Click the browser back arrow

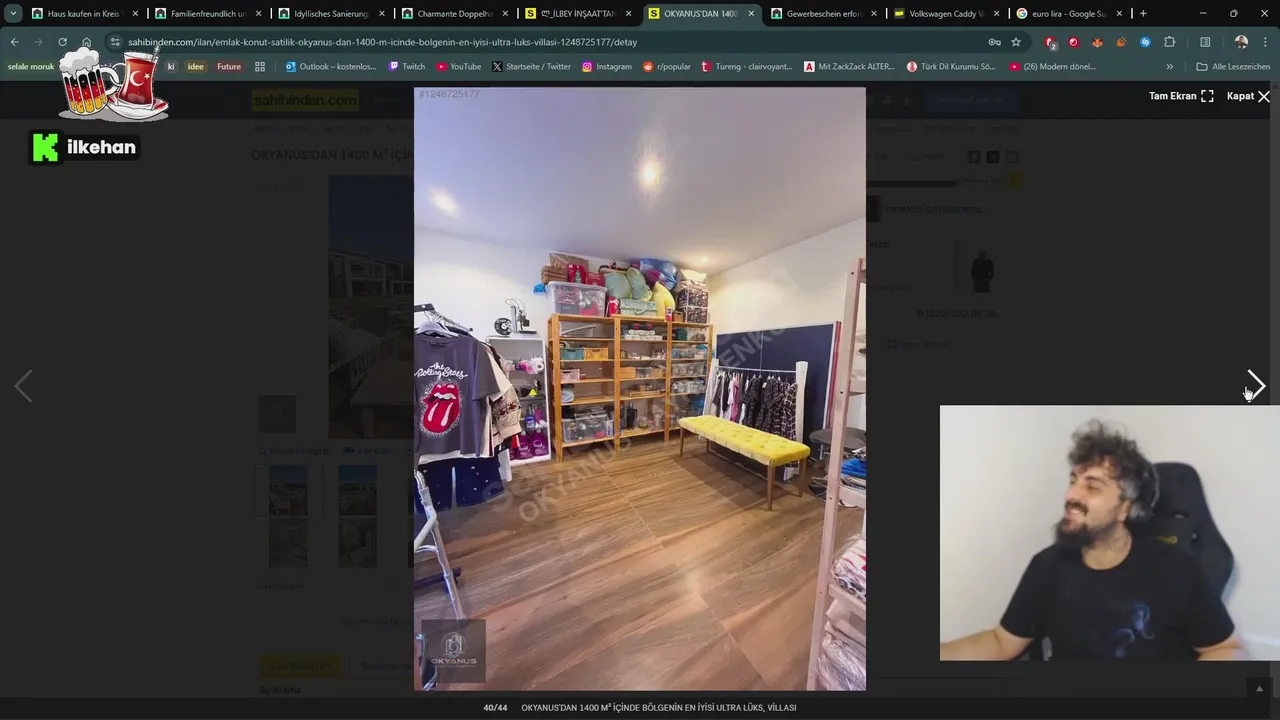14,42
